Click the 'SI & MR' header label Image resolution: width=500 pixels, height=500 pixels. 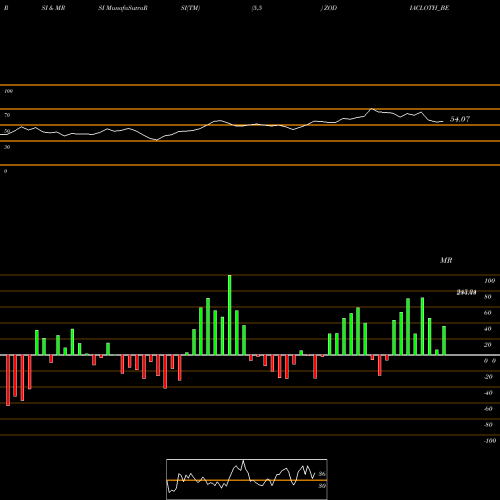click(53, 8)
